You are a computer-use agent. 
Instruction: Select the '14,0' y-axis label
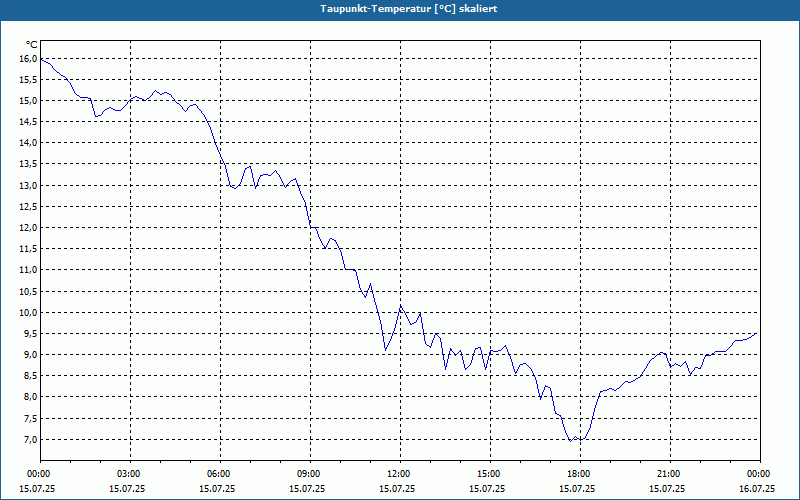point(29,143)
